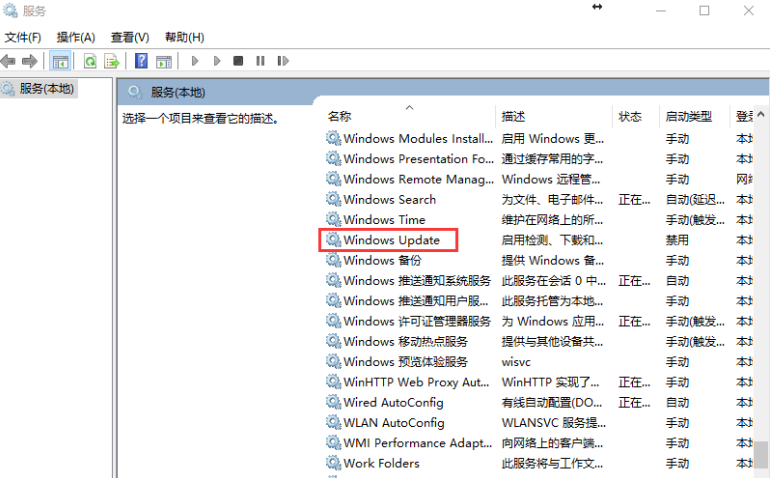Select the Windows Update service
Image resolution: width=770 pixels, height=478 pixels.
[391, 240]
